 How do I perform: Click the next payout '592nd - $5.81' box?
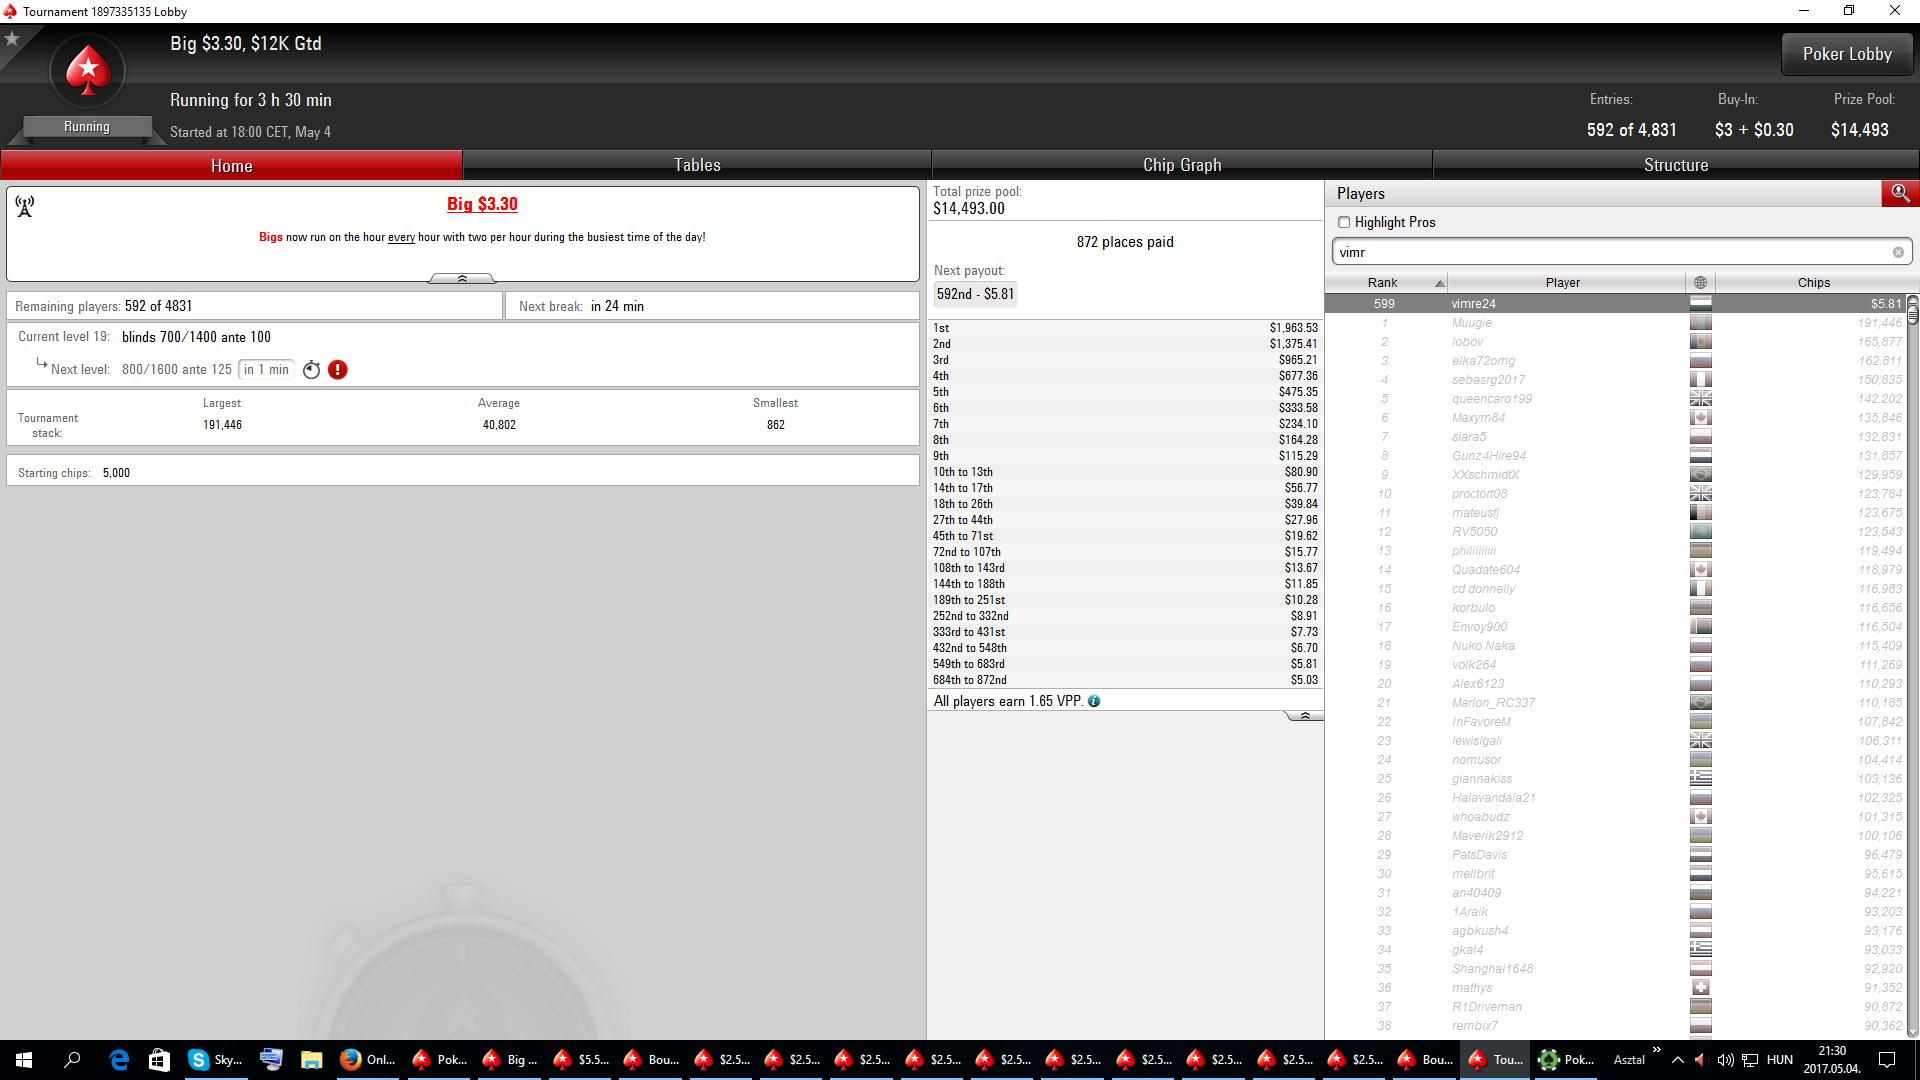click(975, 294)
